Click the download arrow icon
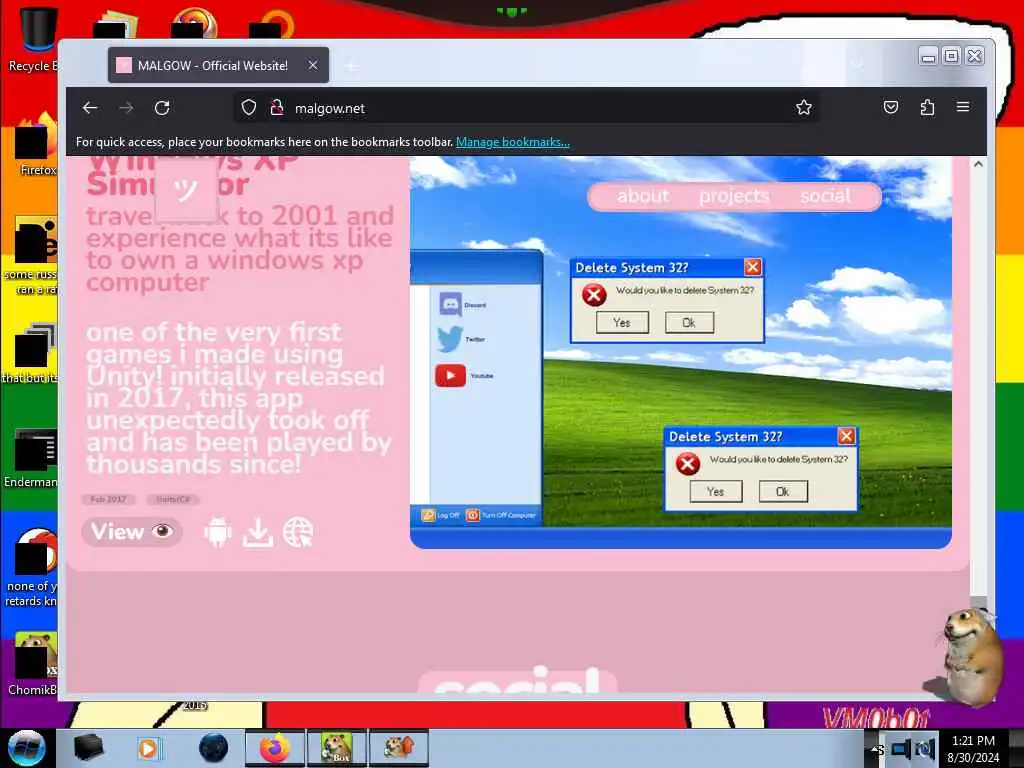 tap(258, 533)
